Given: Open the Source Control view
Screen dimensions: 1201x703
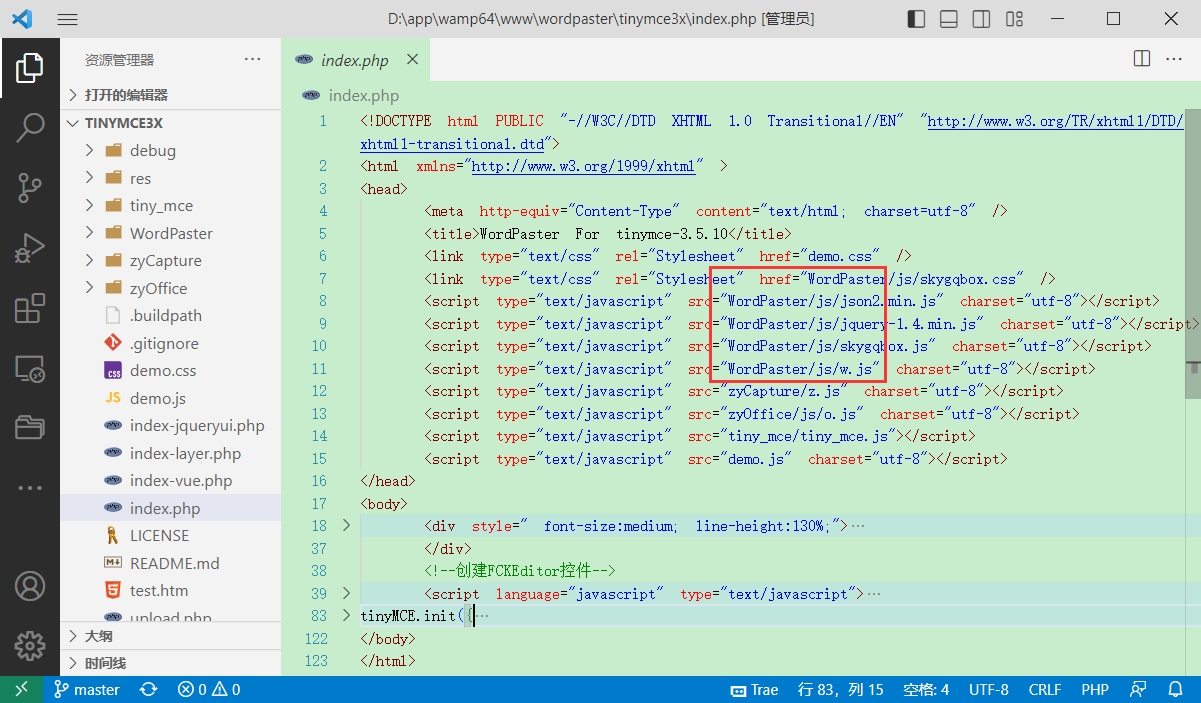Looking at the screenshot, I should pyautogui.click(x=30, y=187).
